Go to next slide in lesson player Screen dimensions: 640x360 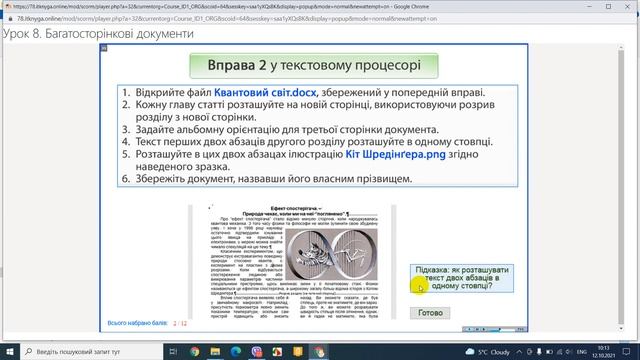coord(484,329)
